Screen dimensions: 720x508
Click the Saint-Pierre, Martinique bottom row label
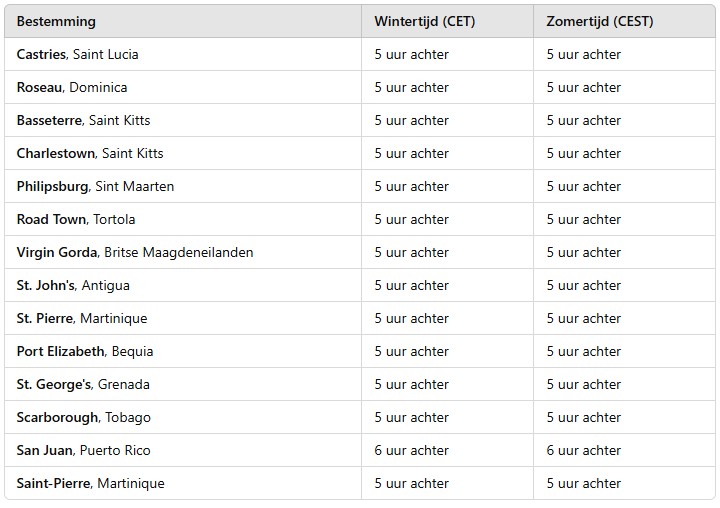coord(91,483)
